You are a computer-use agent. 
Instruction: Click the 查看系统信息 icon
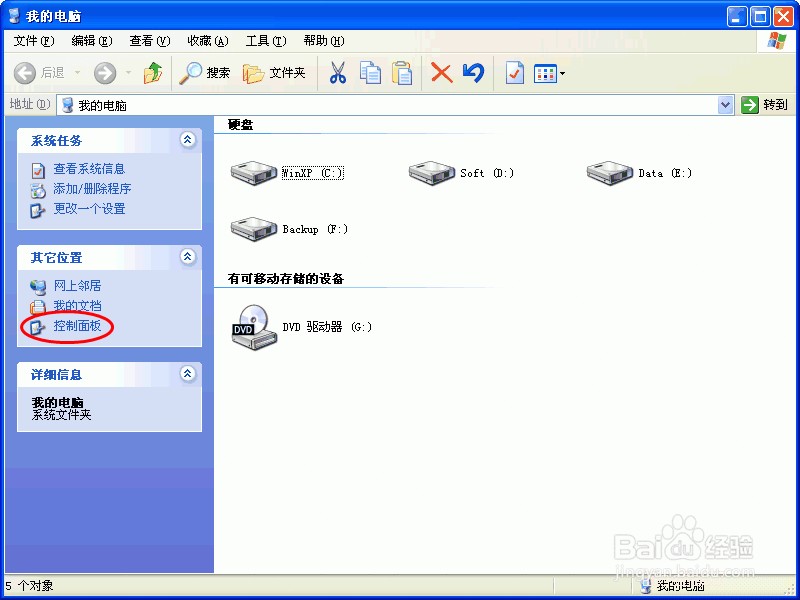[38, 170]
